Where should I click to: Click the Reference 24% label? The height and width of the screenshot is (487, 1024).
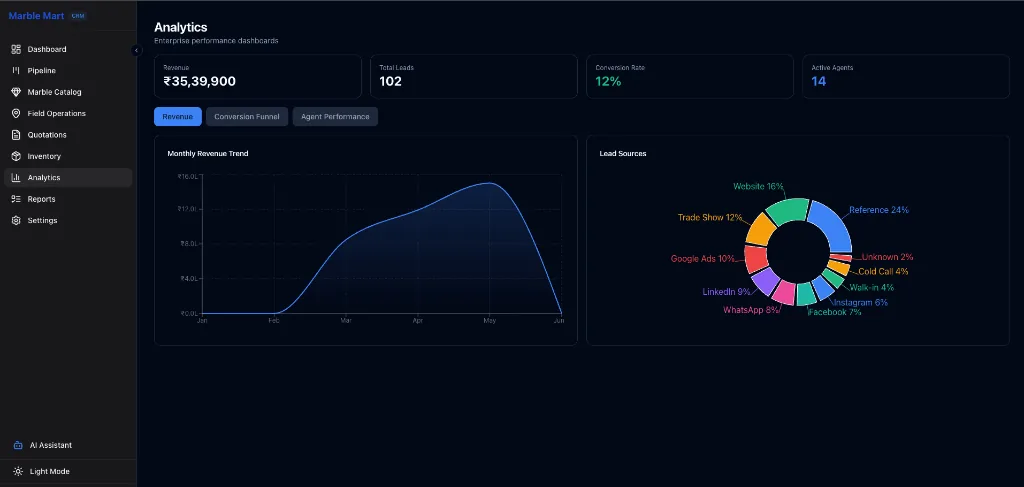879,210
